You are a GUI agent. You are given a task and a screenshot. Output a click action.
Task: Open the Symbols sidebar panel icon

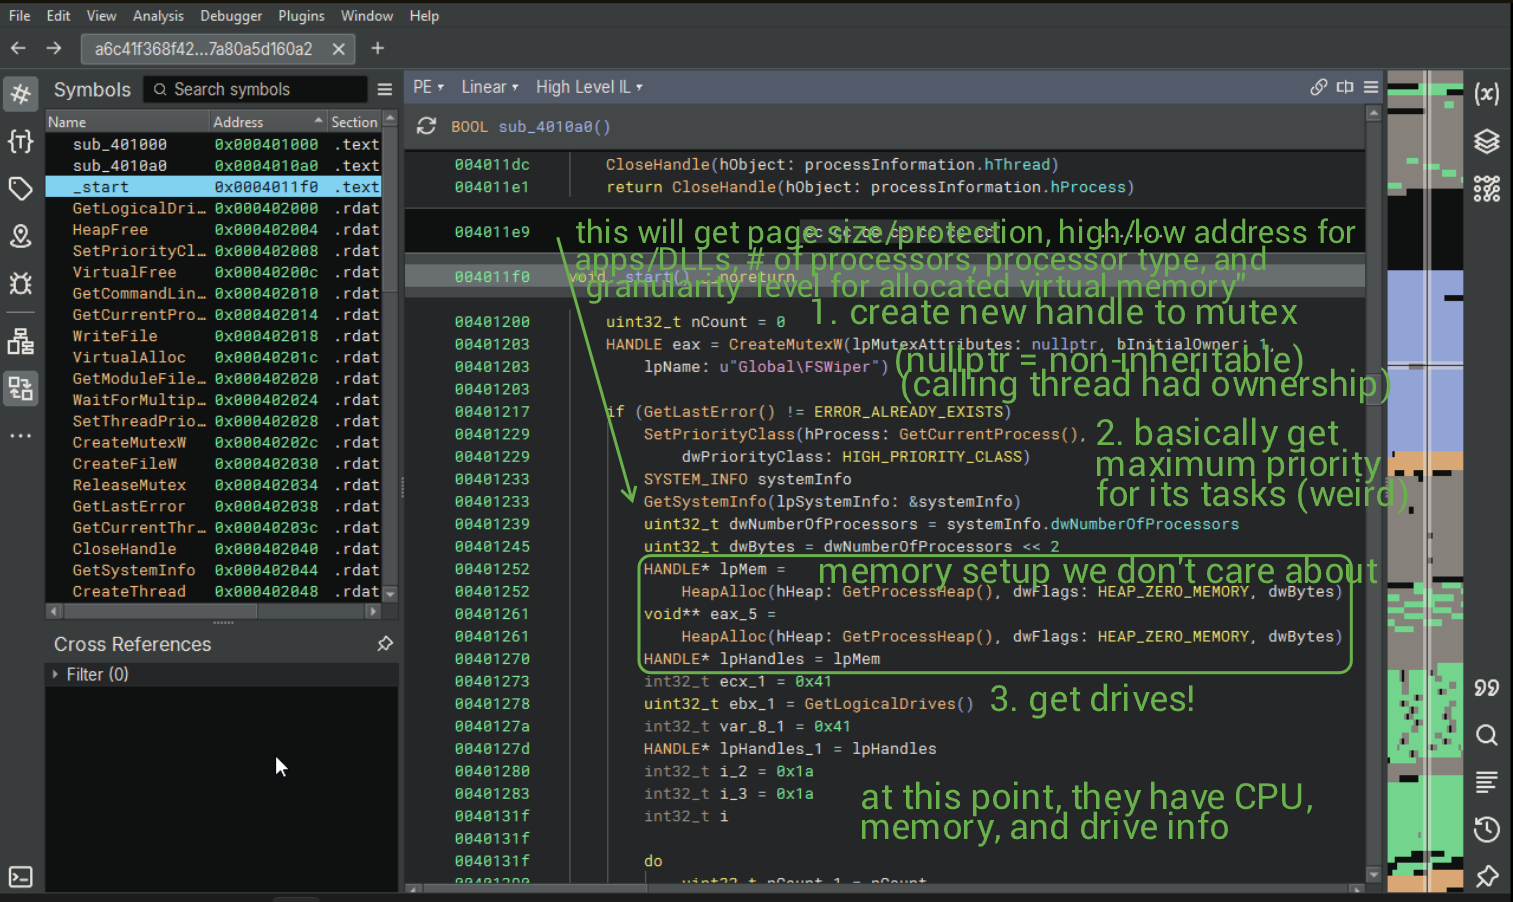pyautogui.click(x=20, y=94)
